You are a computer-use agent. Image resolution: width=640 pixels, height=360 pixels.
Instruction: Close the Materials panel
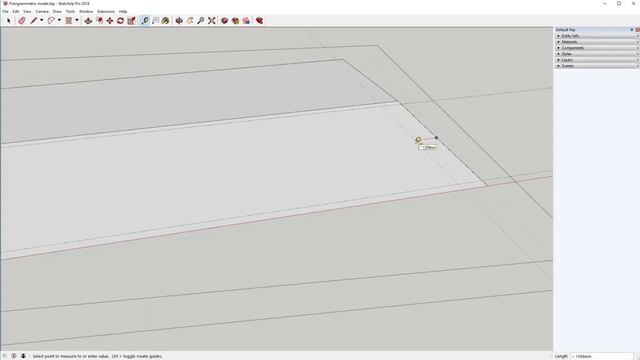tap(637, 42)
